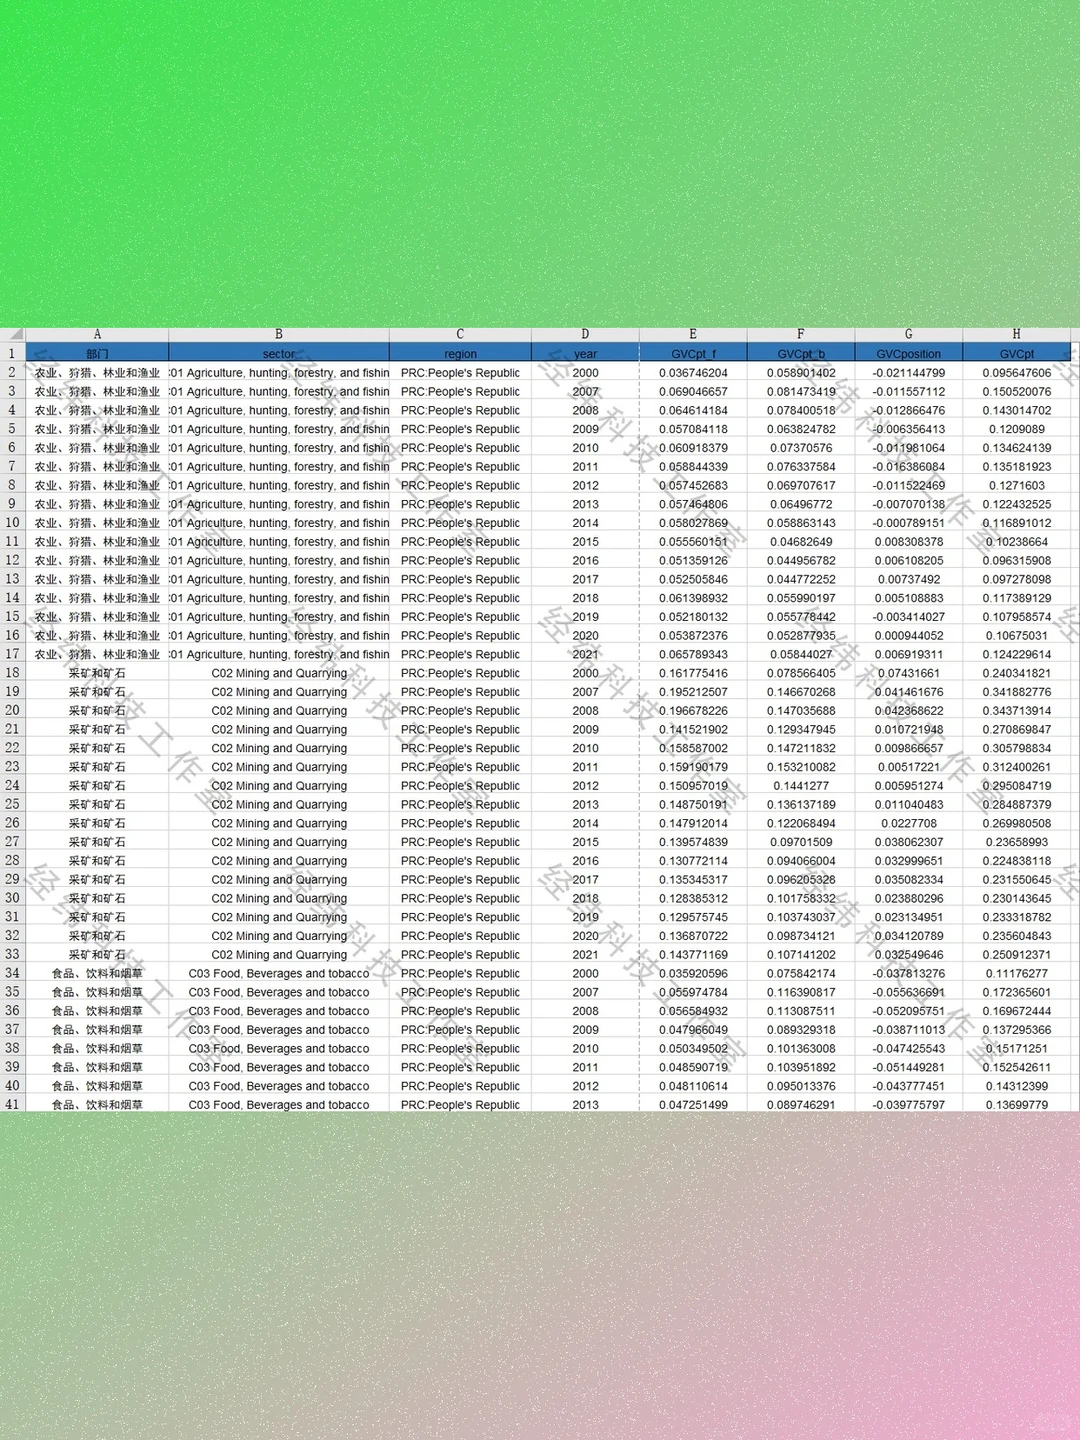Viewport: 1080px width, 1440px height.
Task: Click cell value 0.07431661
Action: (x=909, y=672)
